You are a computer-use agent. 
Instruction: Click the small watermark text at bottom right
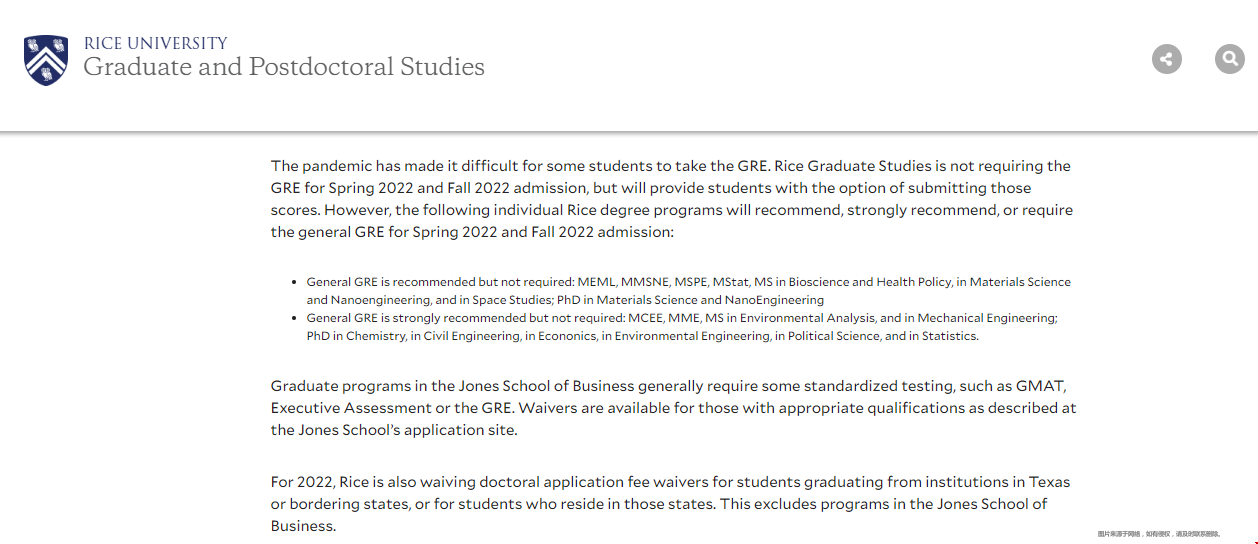[1158, 534]
